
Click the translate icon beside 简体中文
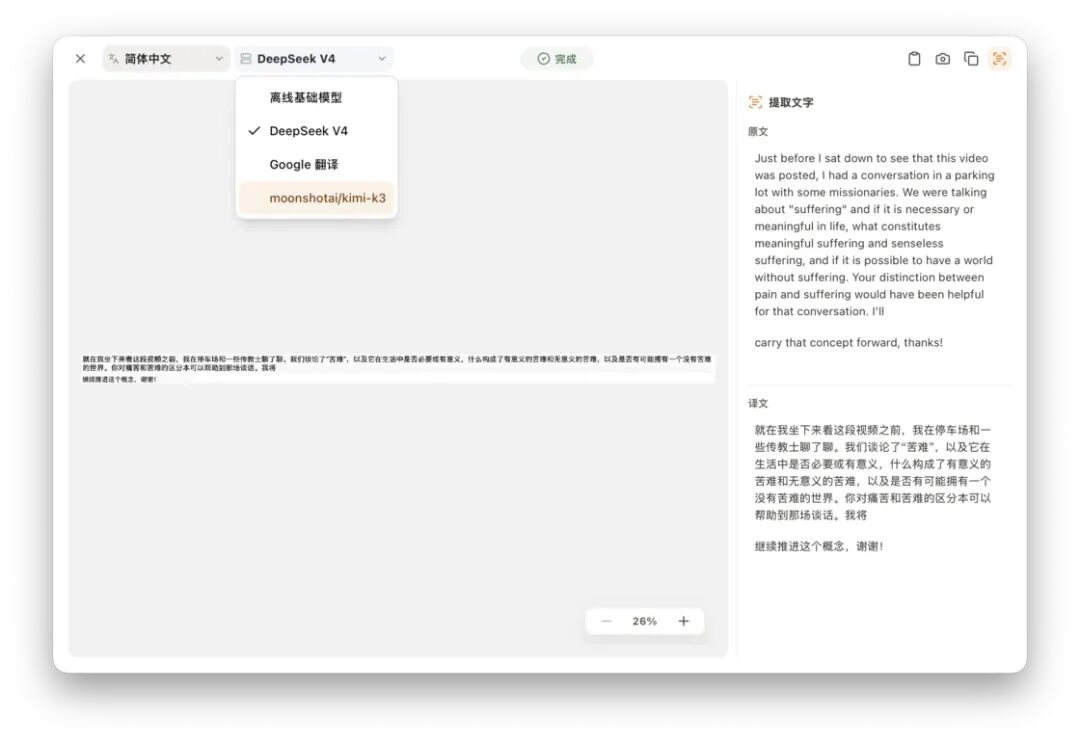(114, 59)
